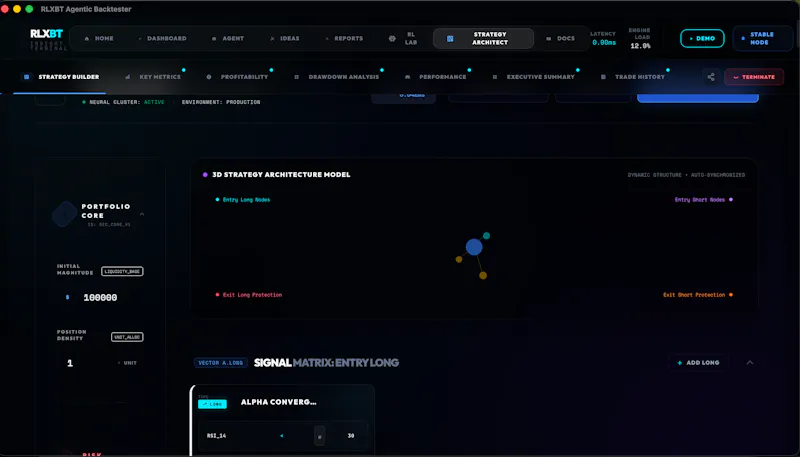Click the Alpha Converg... card title
The height and width of the screenshot is (457, 800).
(279, 402)
